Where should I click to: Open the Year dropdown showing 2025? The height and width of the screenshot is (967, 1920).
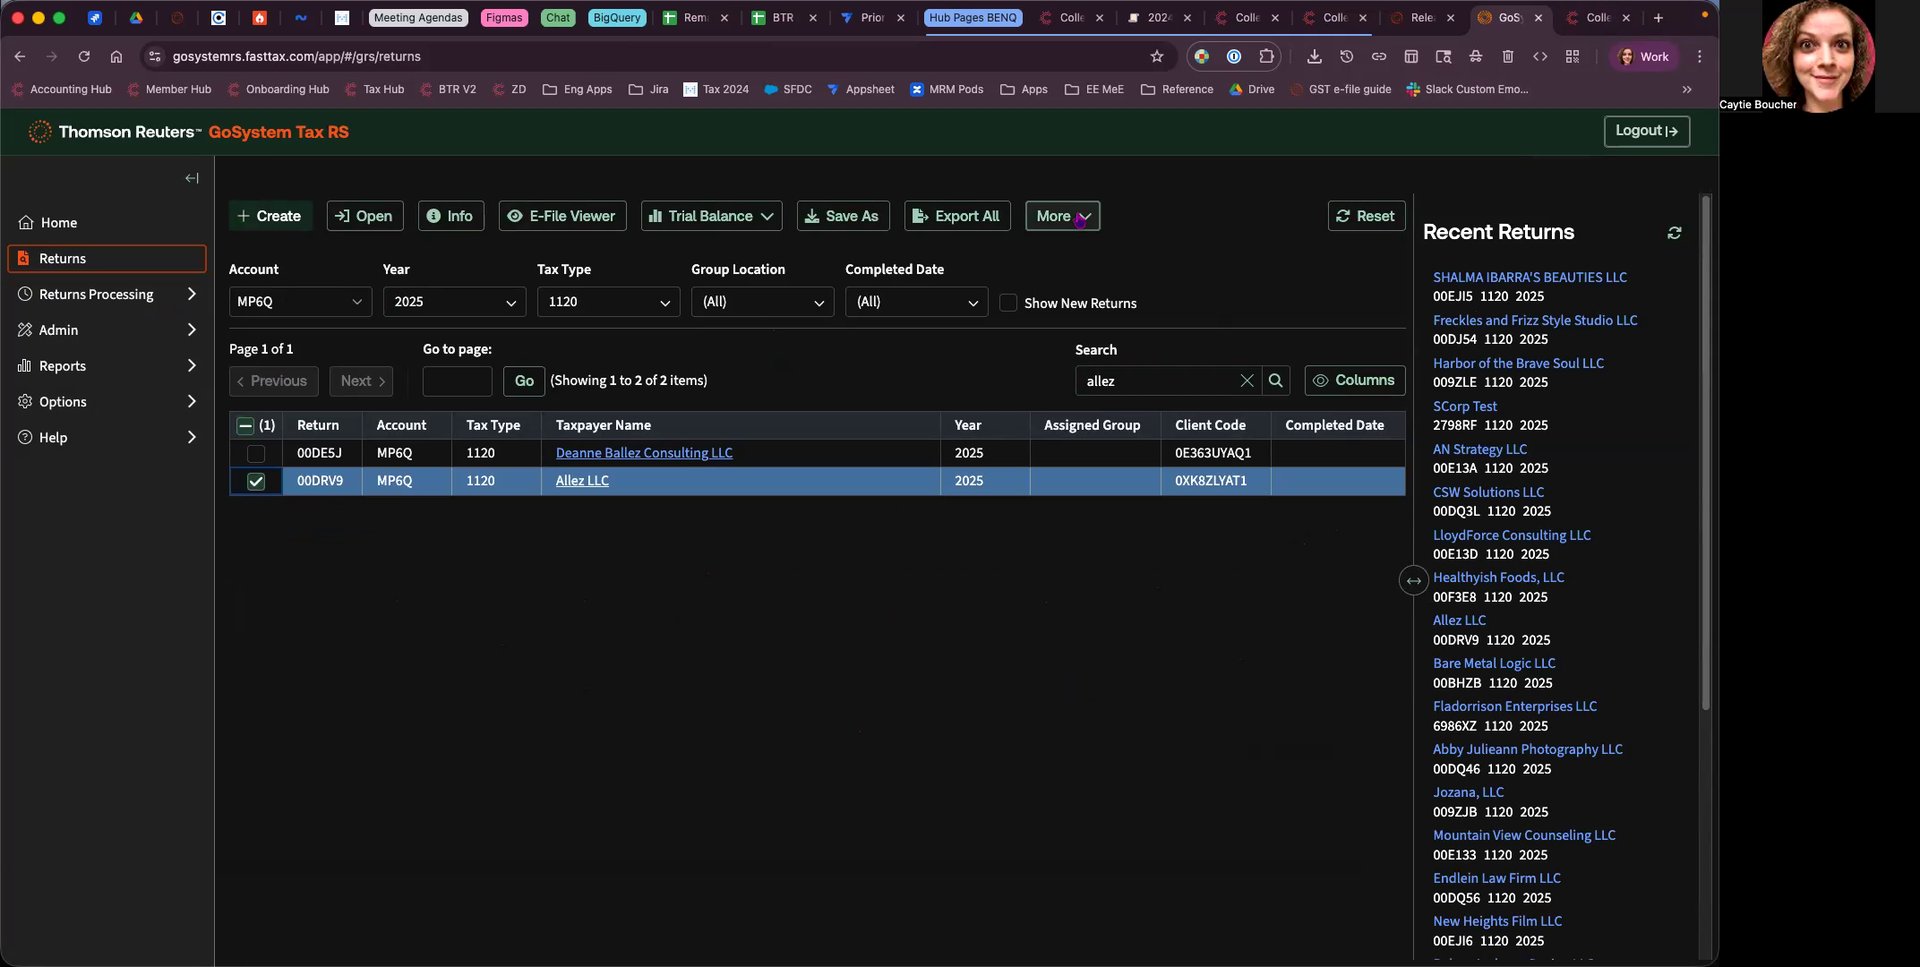point(454,302)
